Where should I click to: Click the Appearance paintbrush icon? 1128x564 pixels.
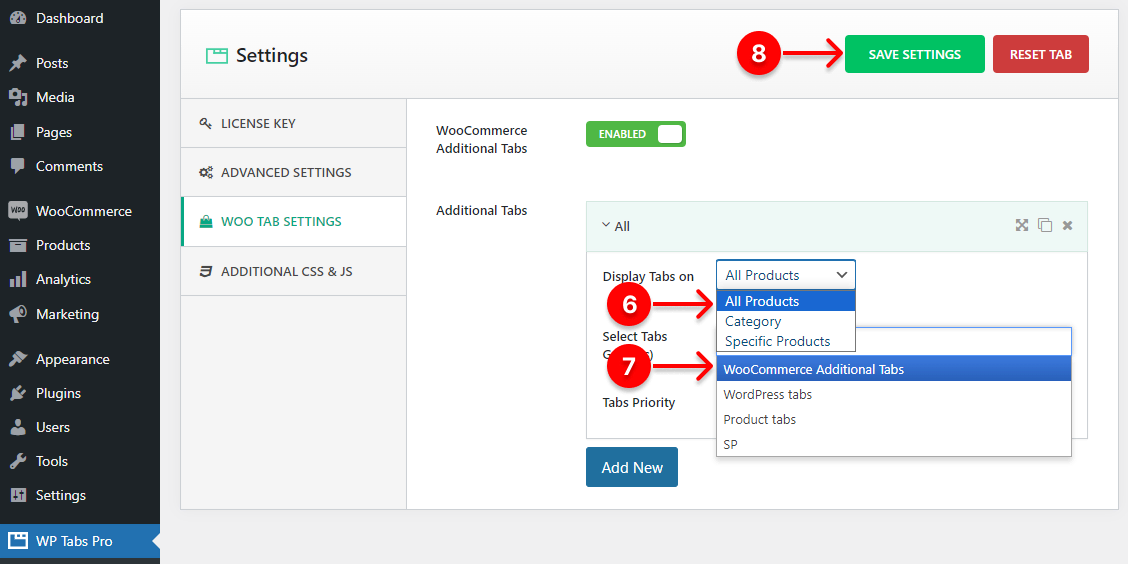18,359
